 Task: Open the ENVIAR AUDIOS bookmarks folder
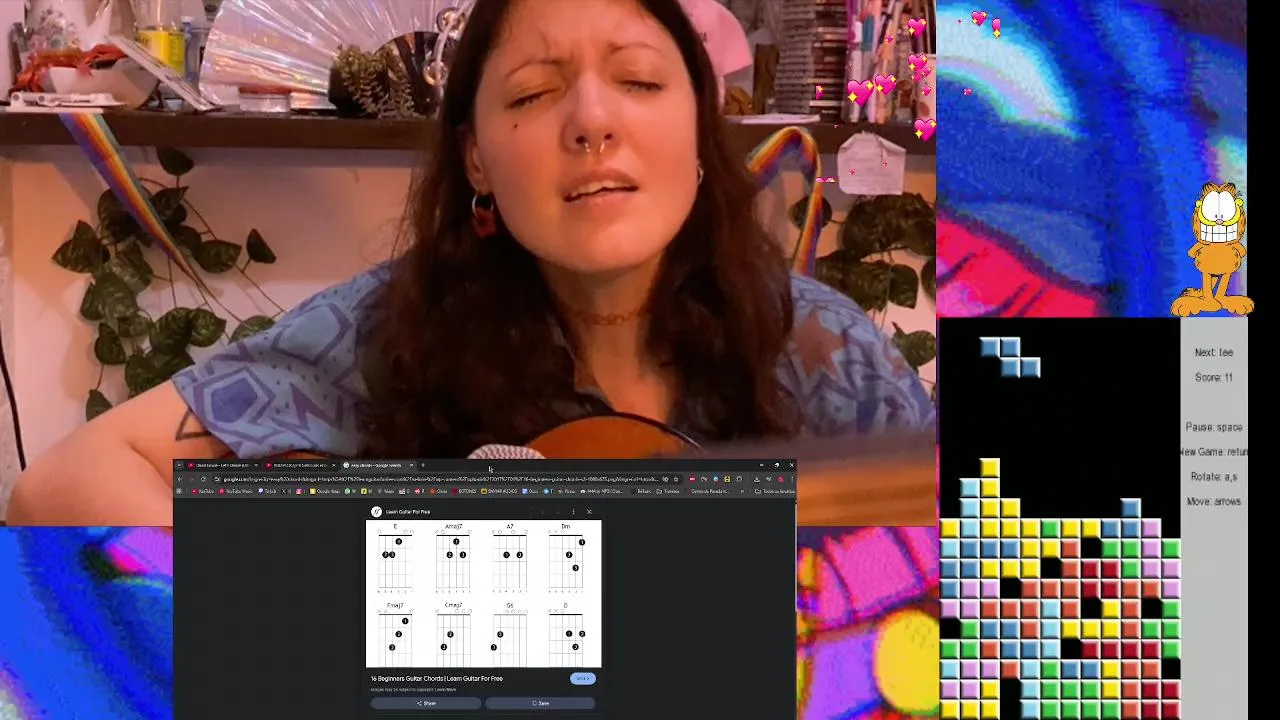tap(499, 491)
